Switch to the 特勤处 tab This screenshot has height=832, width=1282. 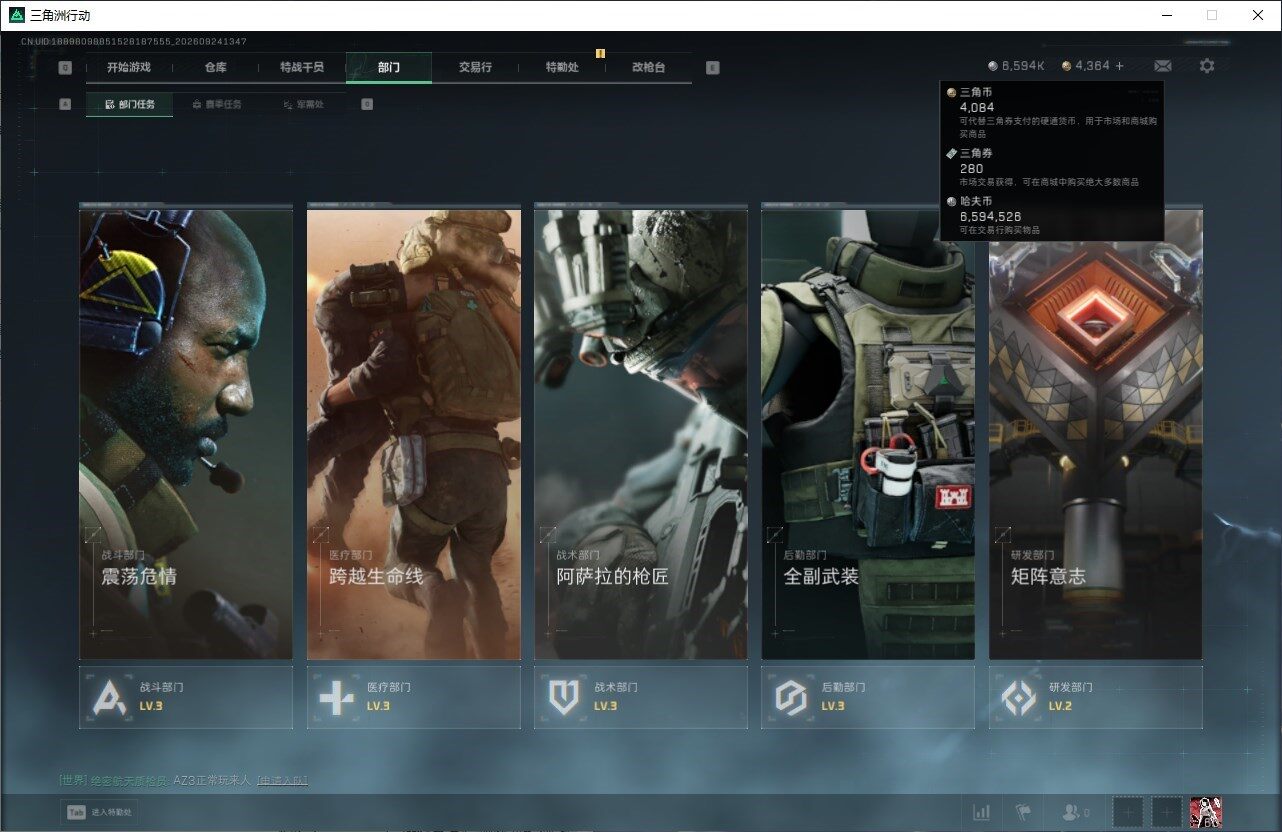562,68
